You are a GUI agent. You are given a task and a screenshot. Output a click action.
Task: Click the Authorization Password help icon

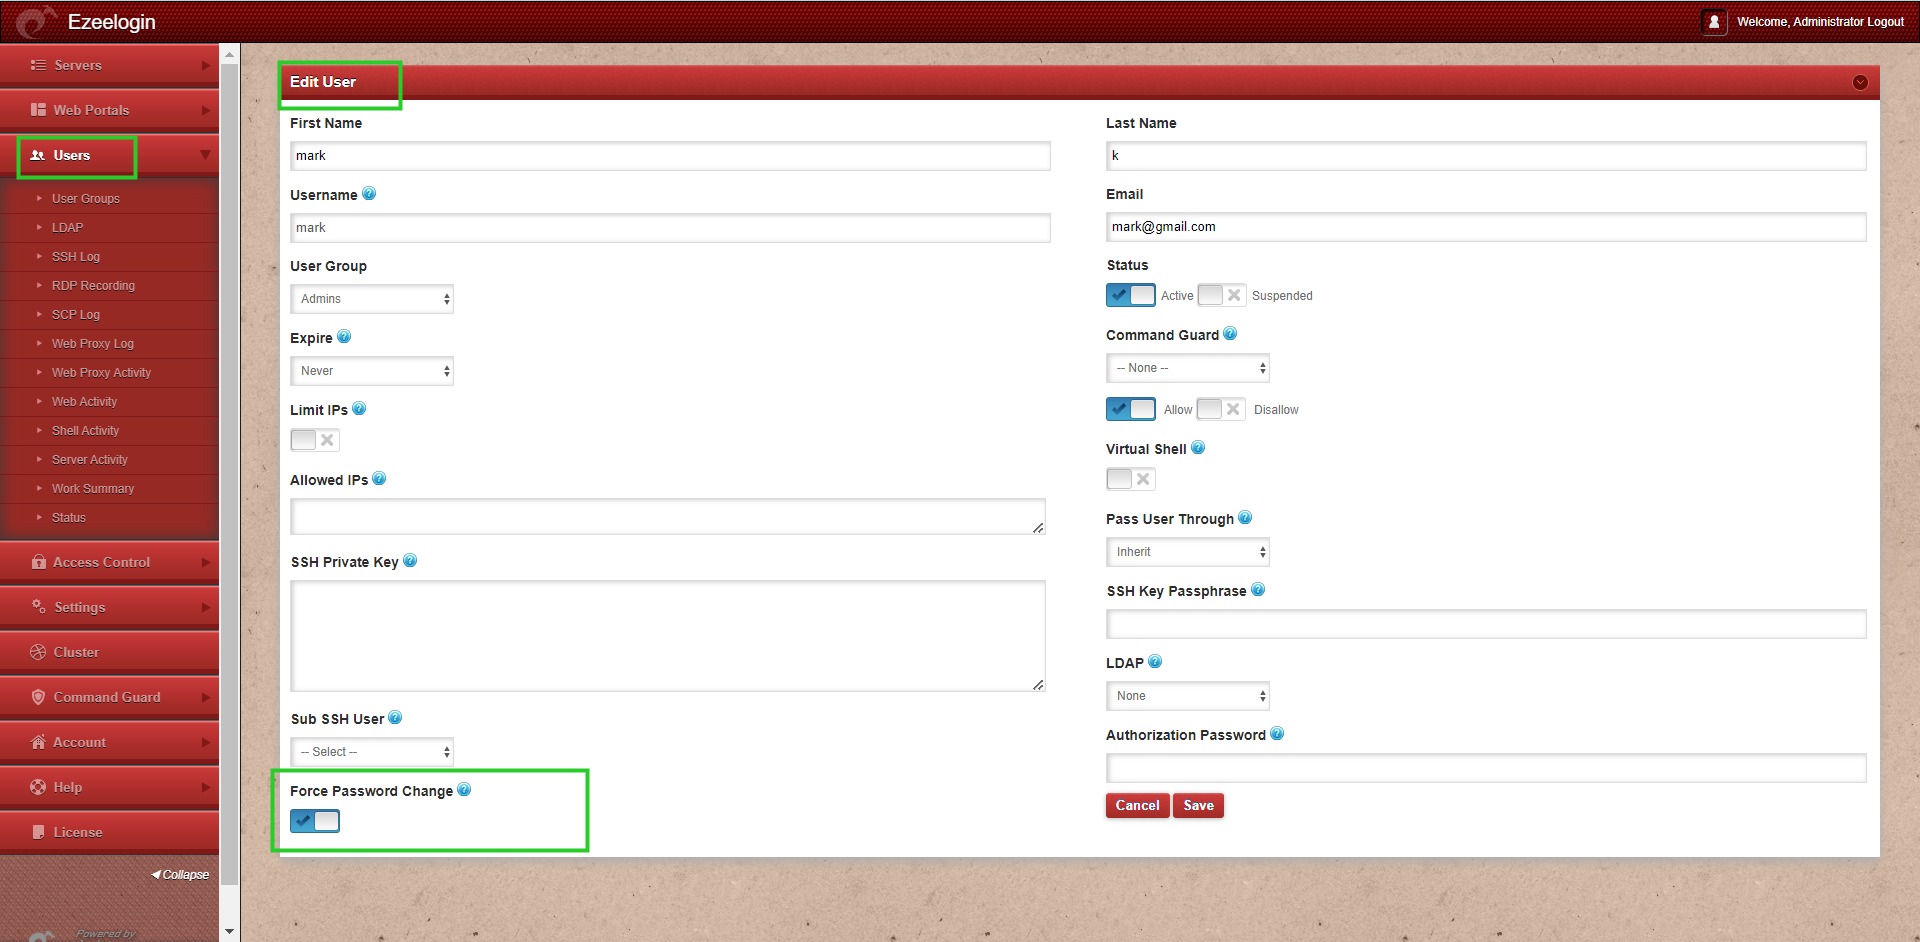pyautogui.click(x=1277, y=734)
